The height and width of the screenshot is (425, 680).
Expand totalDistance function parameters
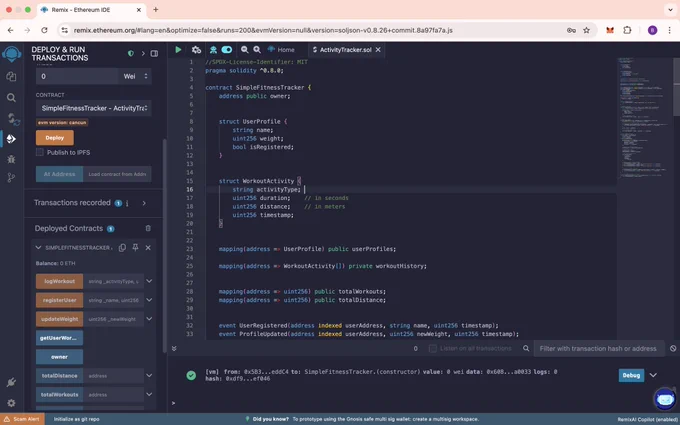pos(149,376)
